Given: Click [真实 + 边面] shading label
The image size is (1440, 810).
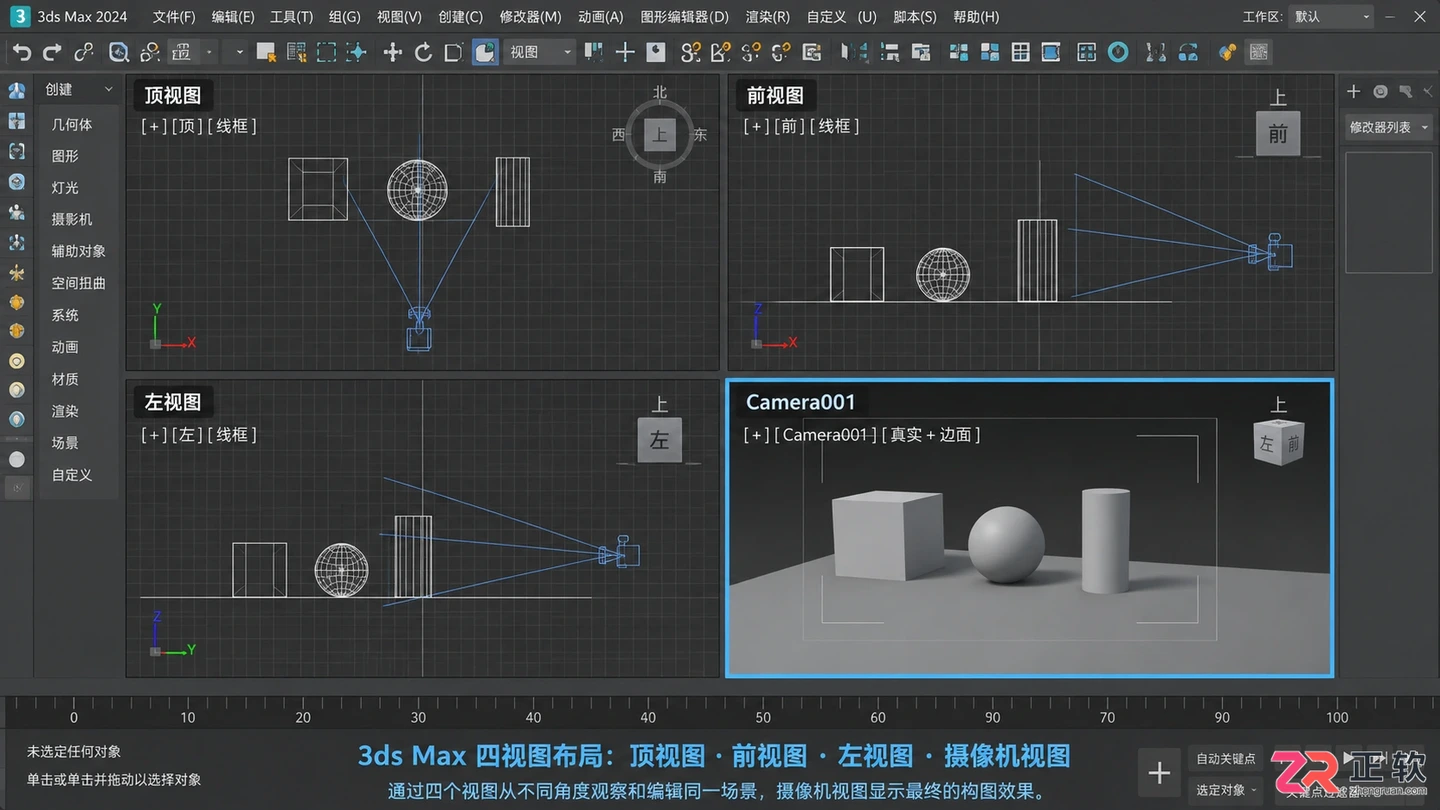Looking at the screenshot, I should (931, 435).
